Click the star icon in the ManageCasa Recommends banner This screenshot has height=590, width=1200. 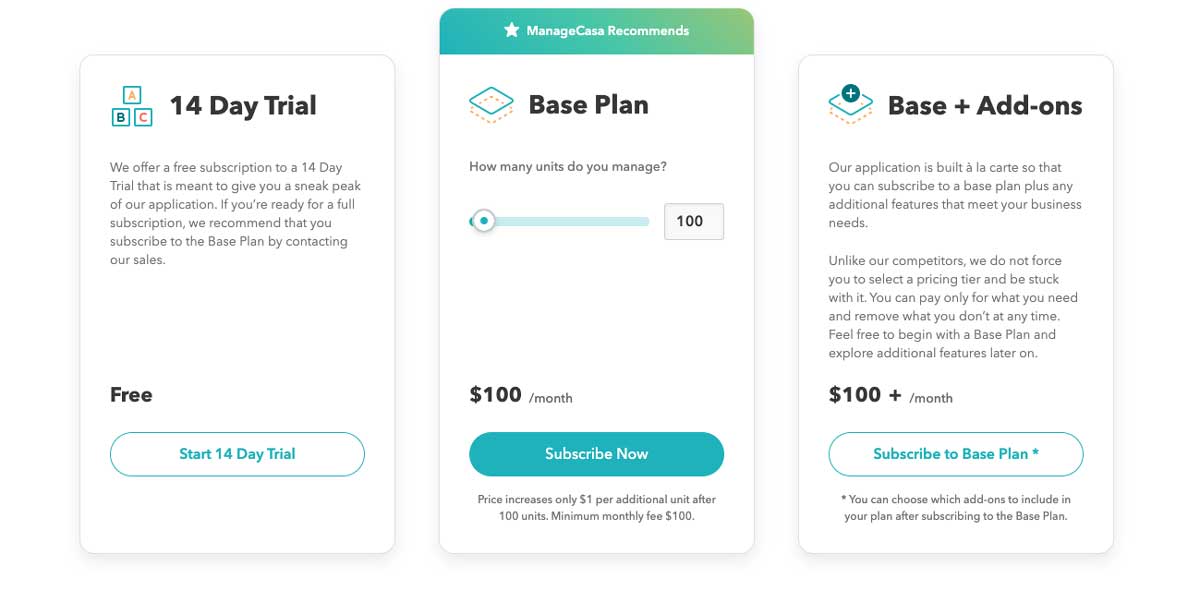pos(511,31)
